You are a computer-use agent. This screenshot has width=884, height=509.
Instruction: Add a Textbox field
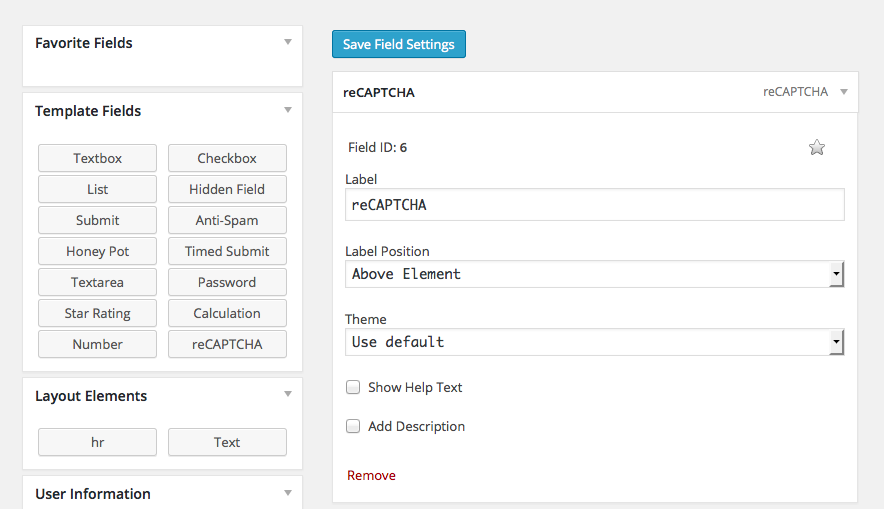click(x=97, y=158)
